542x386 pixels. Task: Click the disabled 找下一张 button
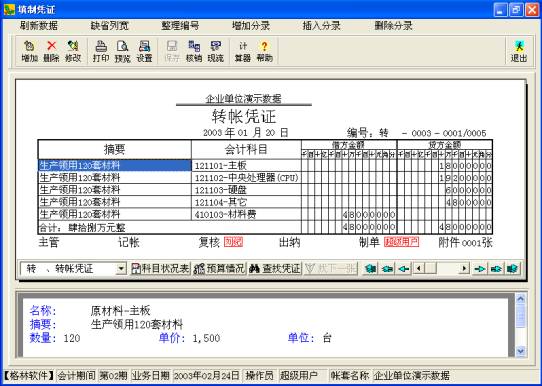331,269
